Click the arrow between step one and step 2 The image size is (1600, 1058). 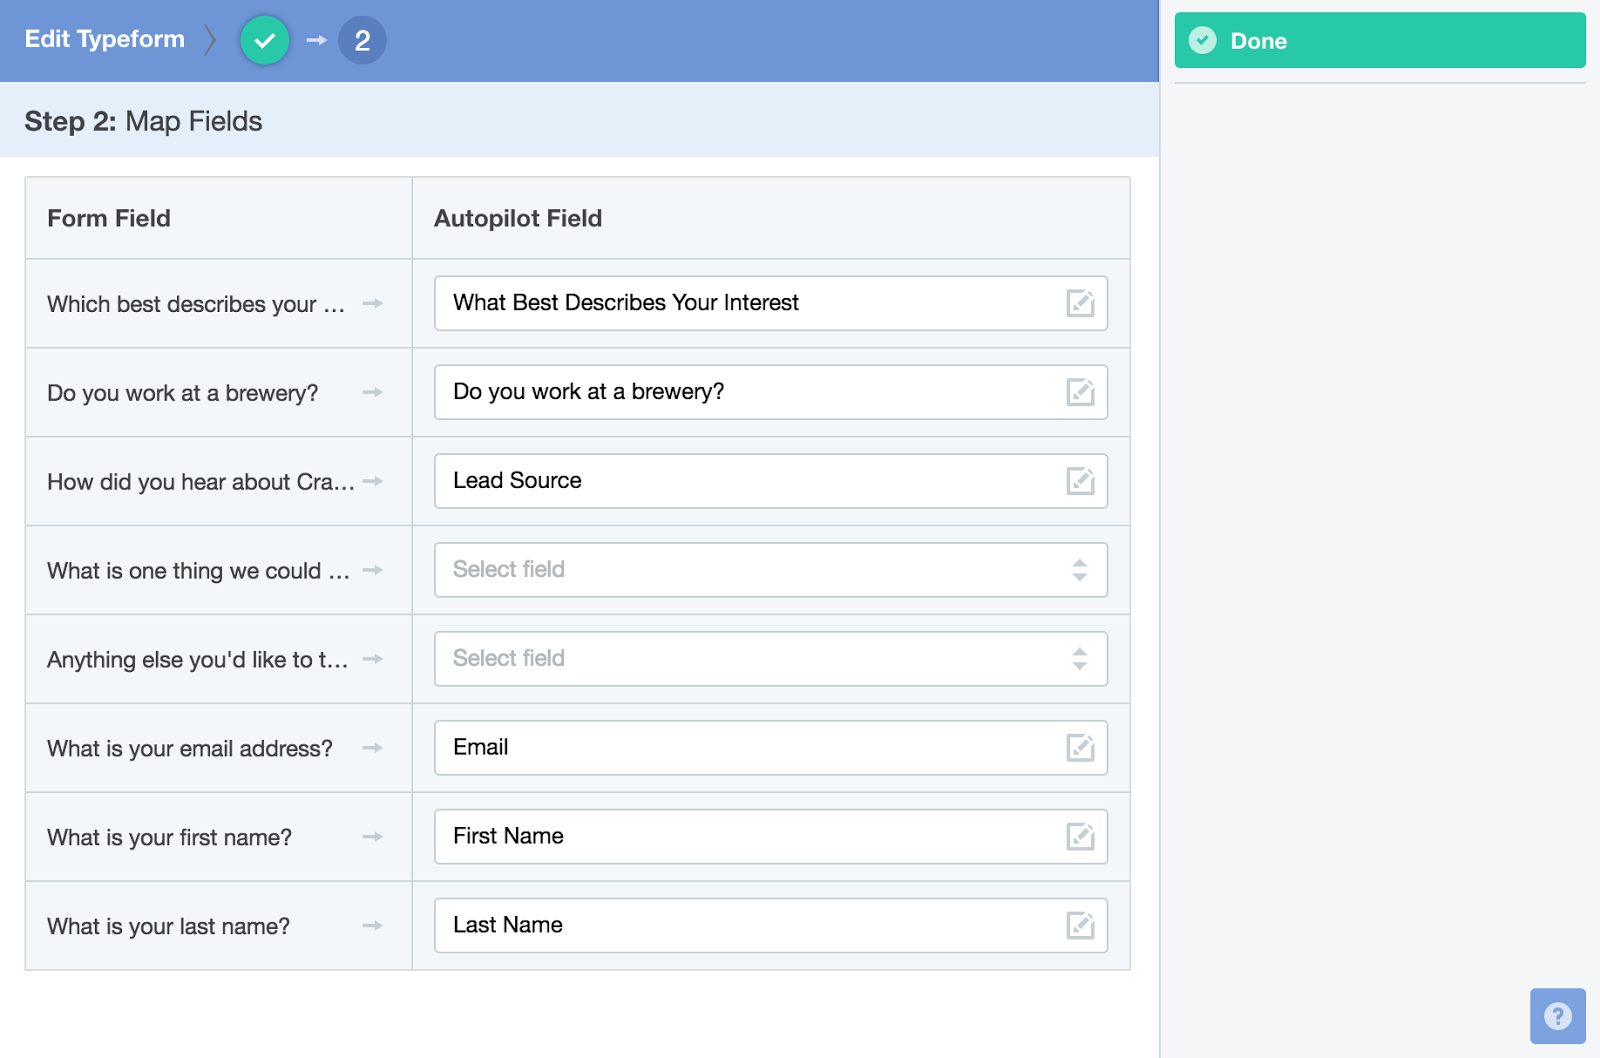[x=317, y=40]
